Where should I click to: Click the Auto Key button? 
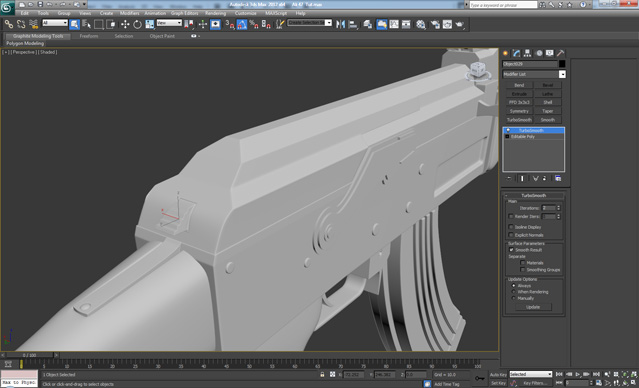point(498,374)
